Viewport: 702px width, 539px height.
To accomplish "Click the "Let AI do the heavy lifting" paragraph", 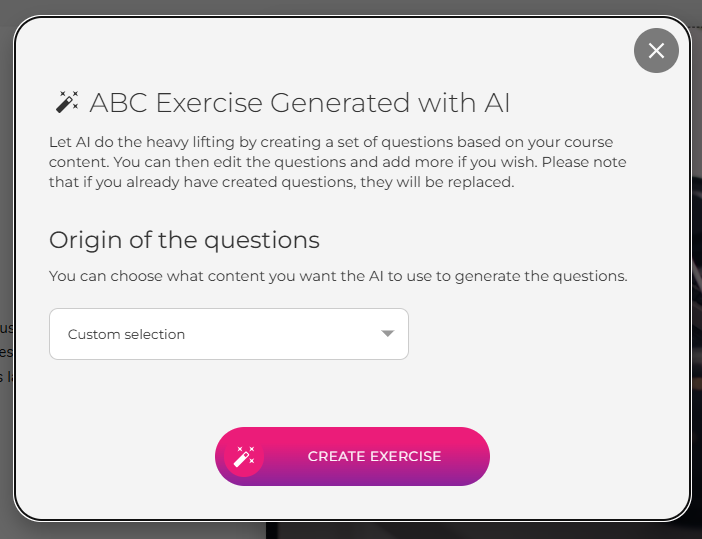I will [330, 141].
